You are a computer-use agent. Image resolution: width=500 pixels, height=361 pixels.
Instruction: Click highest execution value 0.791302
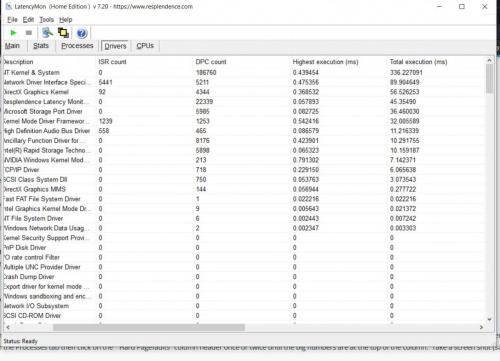coord(306,160)
